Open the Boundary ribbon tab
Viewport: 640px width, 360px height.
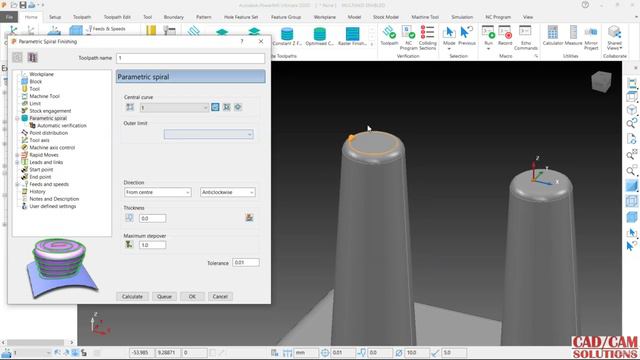(173, 17)
